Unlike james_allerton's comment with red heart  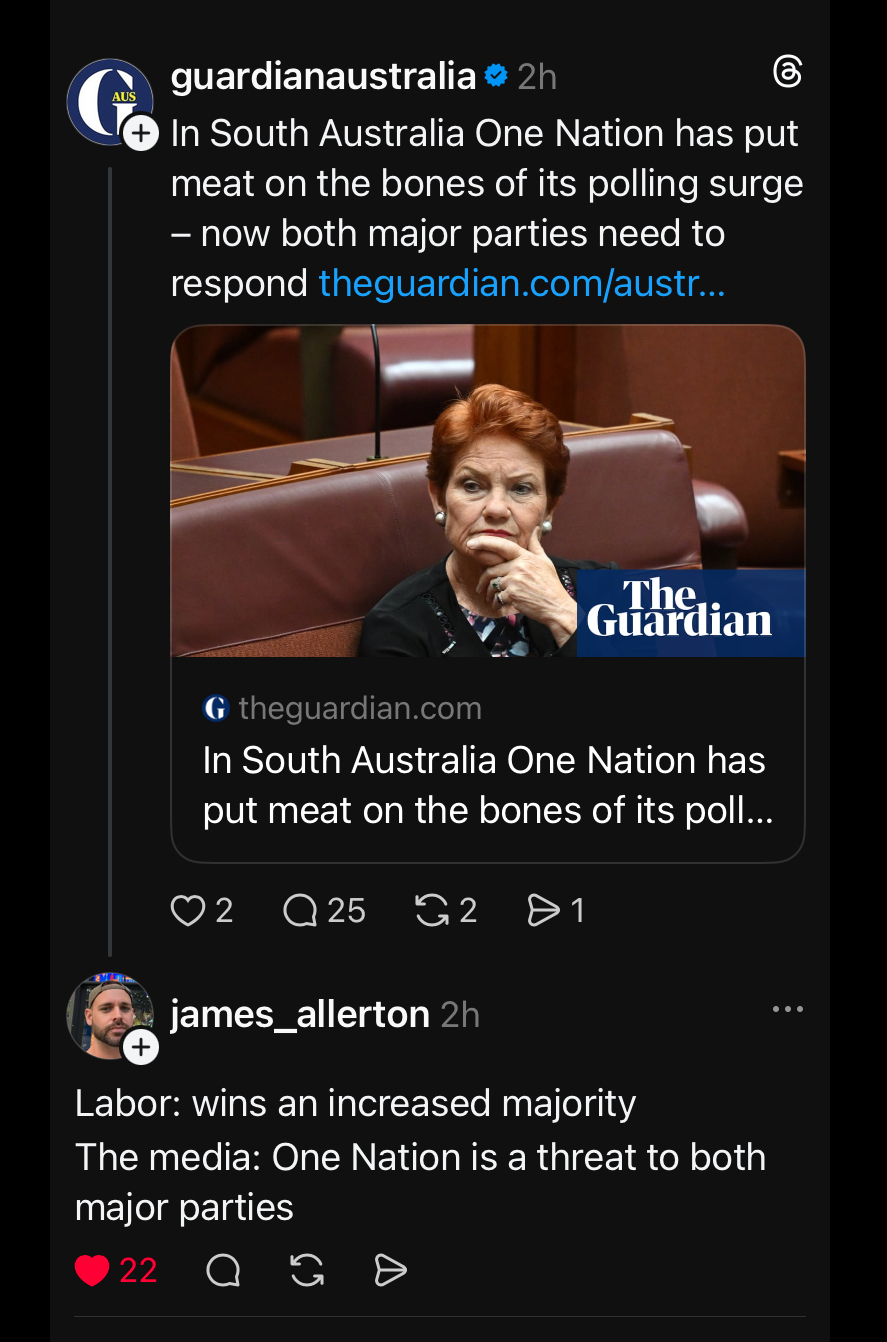(x=92, y=1270)
